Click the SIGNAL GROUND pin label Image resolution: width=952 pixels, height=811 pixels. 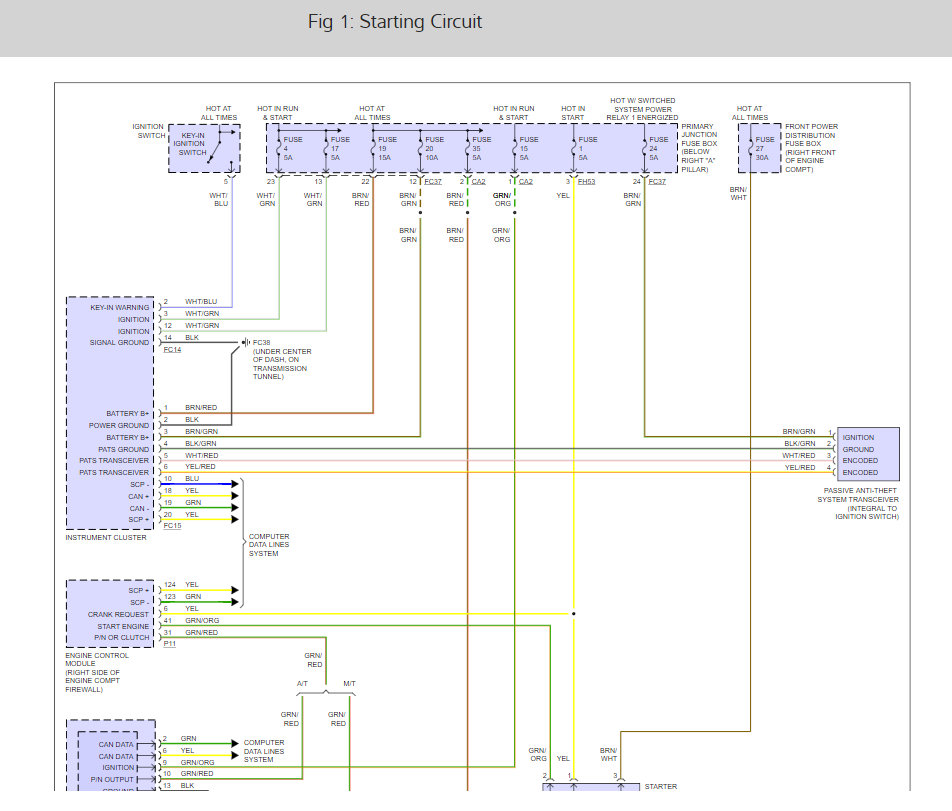[119, 342]
